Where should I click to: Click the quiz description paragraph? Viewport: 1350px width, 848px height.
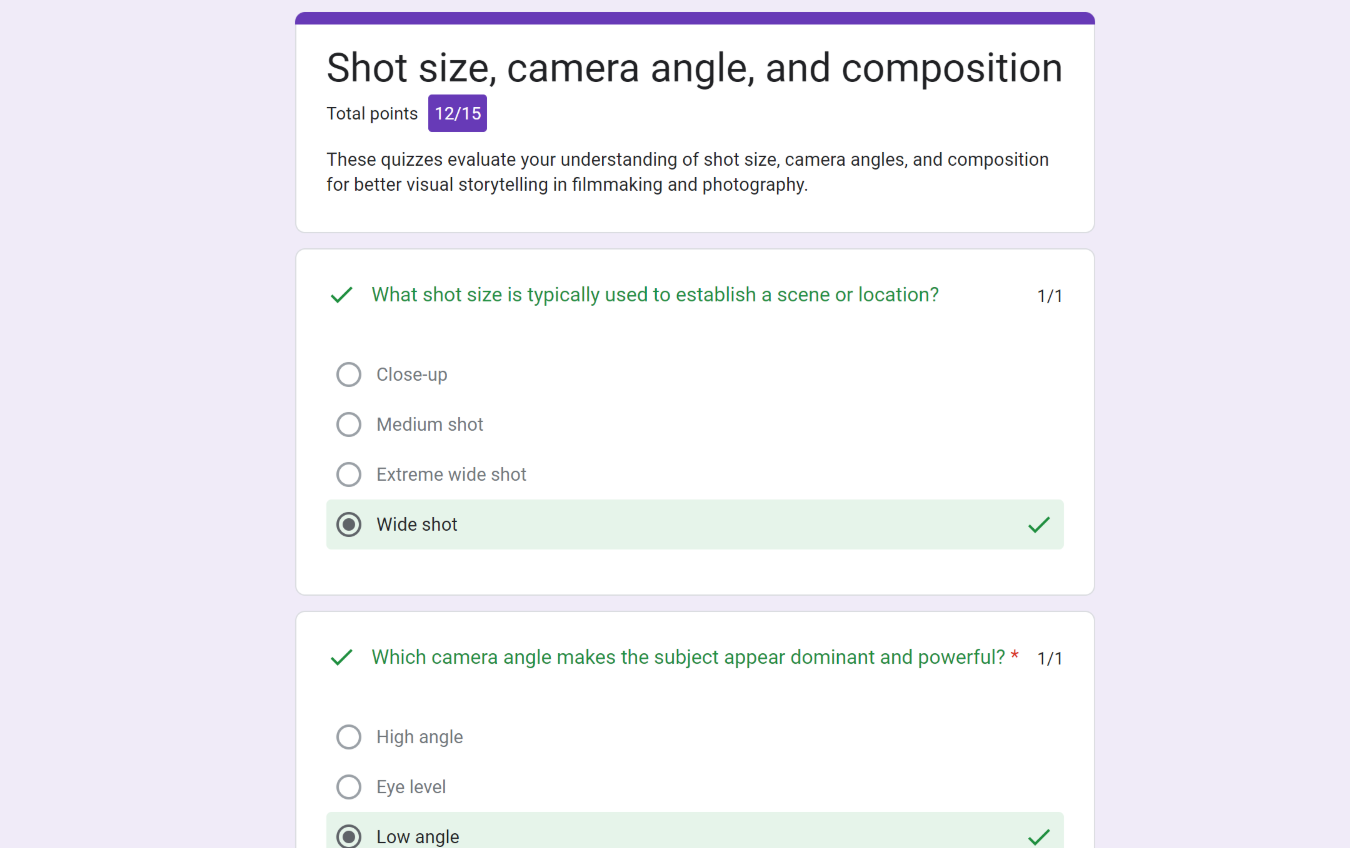coord(687,172)
